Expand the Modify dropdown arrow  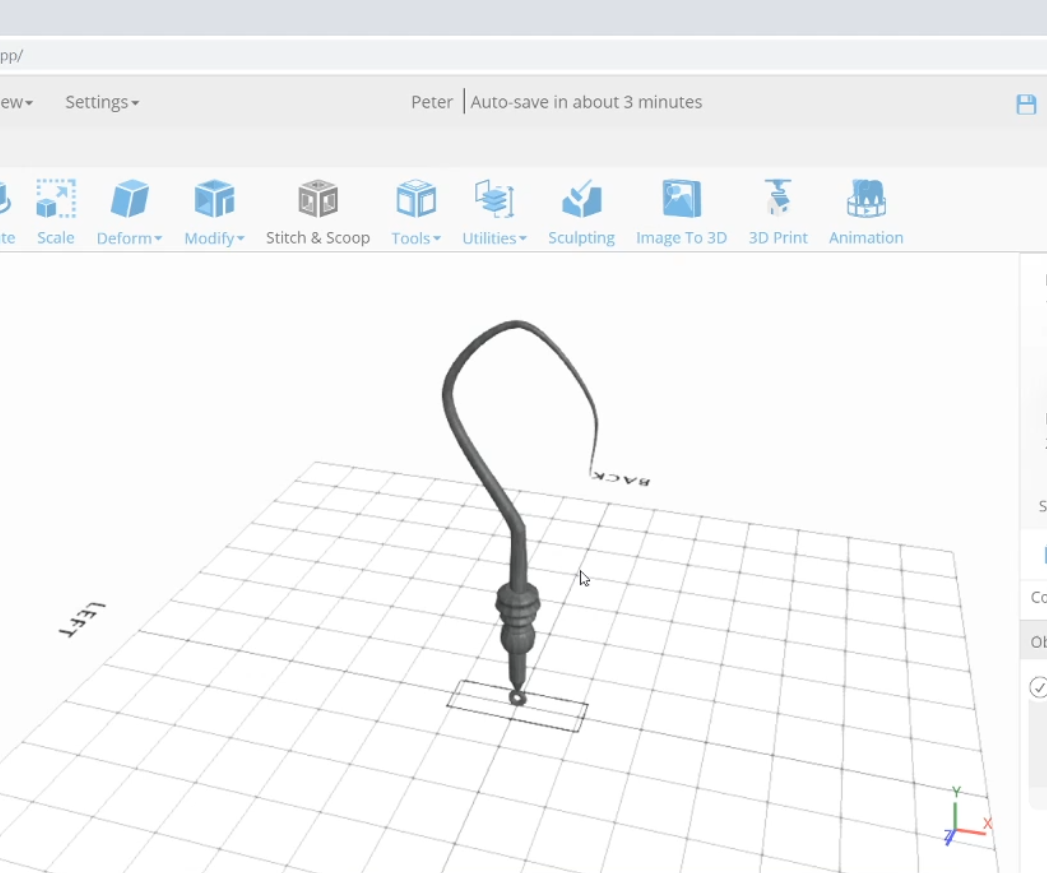(240, 238)
